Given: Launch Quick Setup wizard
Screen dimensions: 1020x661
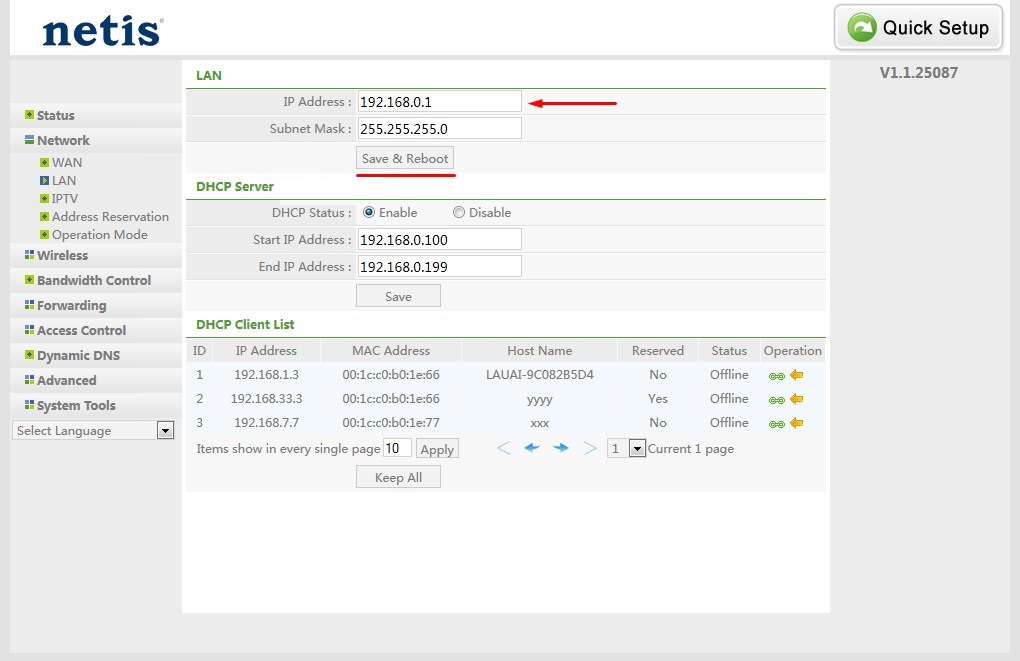Looking at the screenshot, I should [918, 28].
